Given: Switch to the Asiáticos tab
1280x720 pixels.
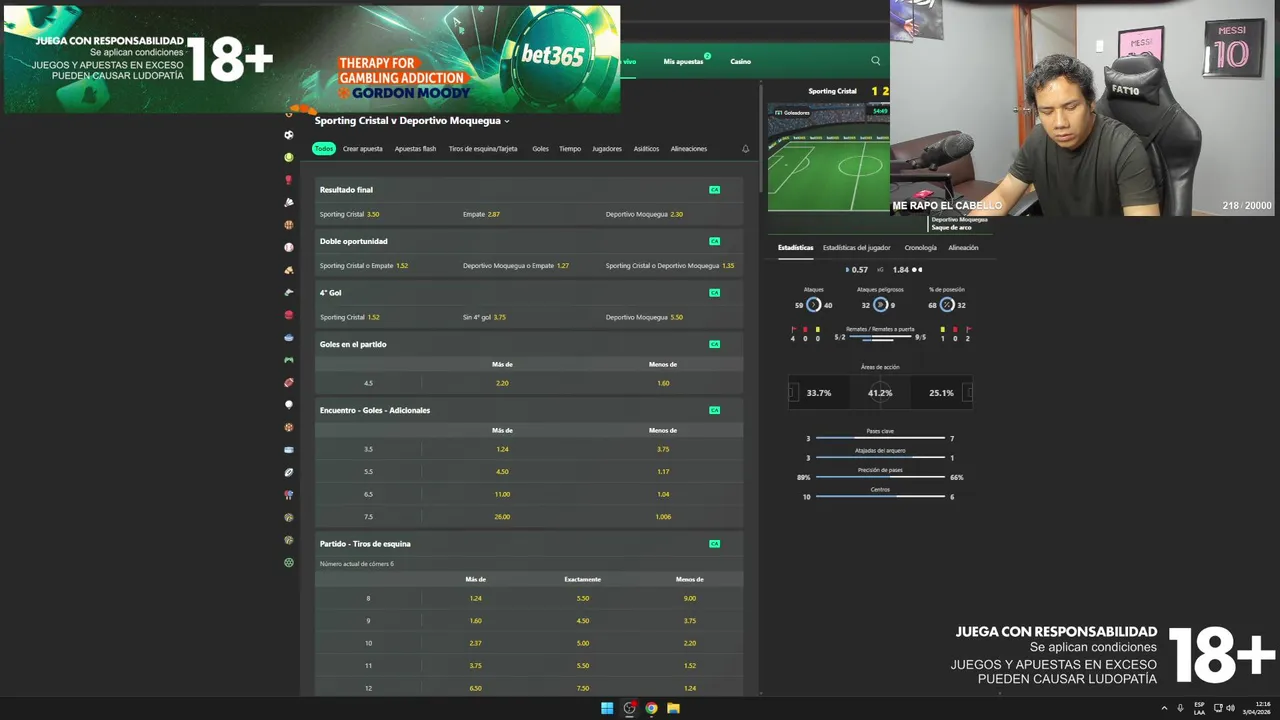Looking at the screenshot, I should coord(646,149).
